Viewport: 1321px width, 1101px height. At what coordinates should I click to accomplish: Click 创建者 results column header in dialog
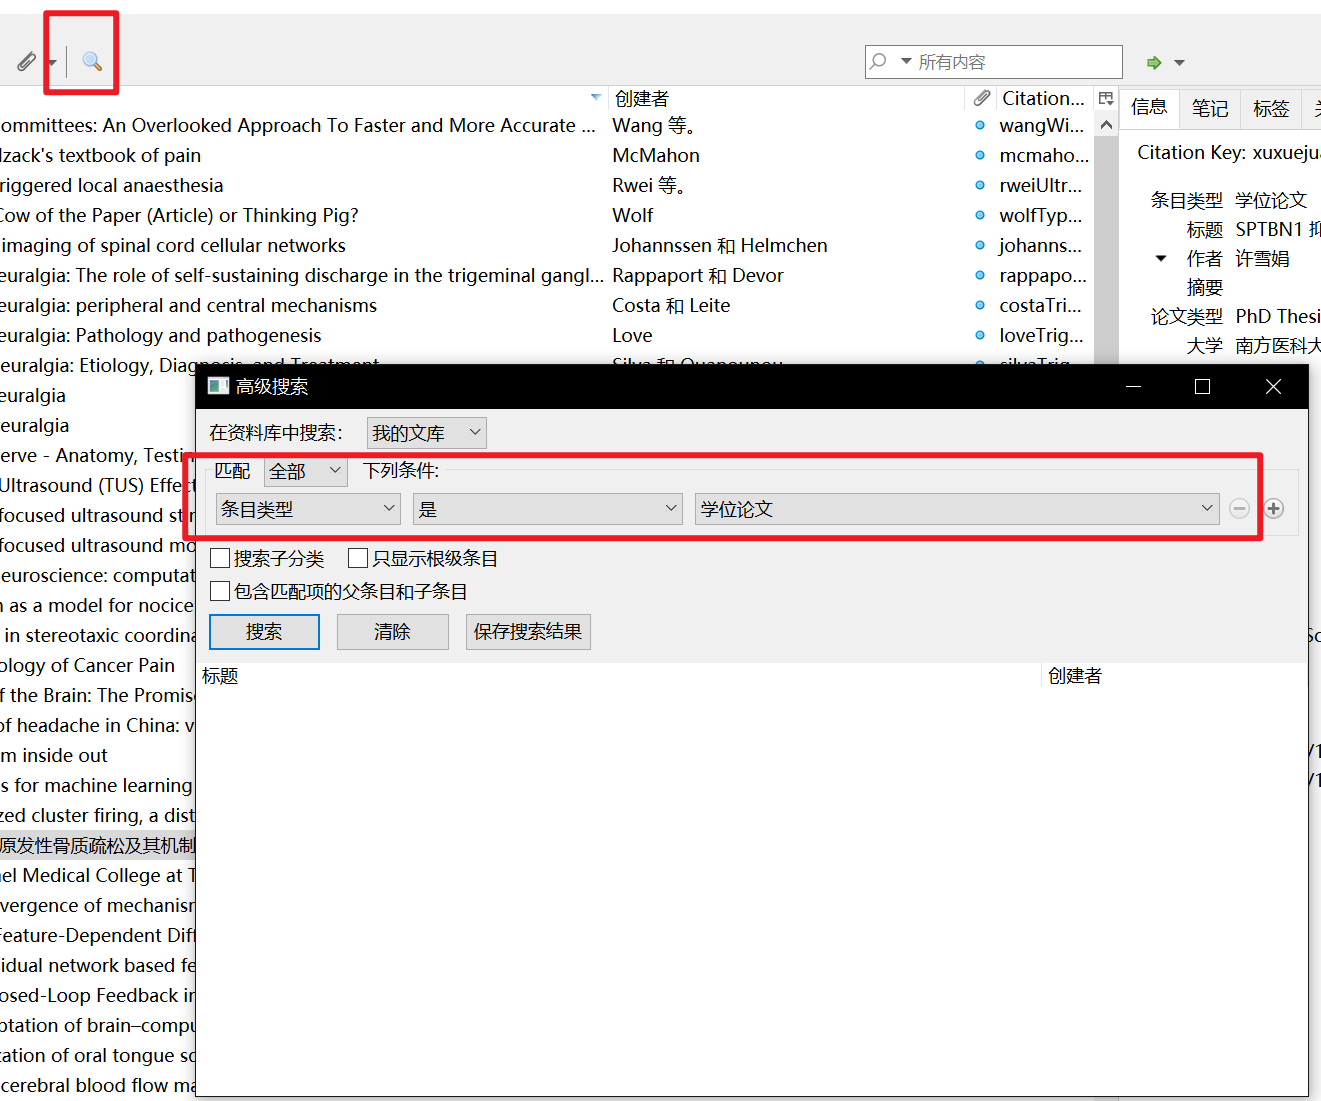tap(1174, 676)
